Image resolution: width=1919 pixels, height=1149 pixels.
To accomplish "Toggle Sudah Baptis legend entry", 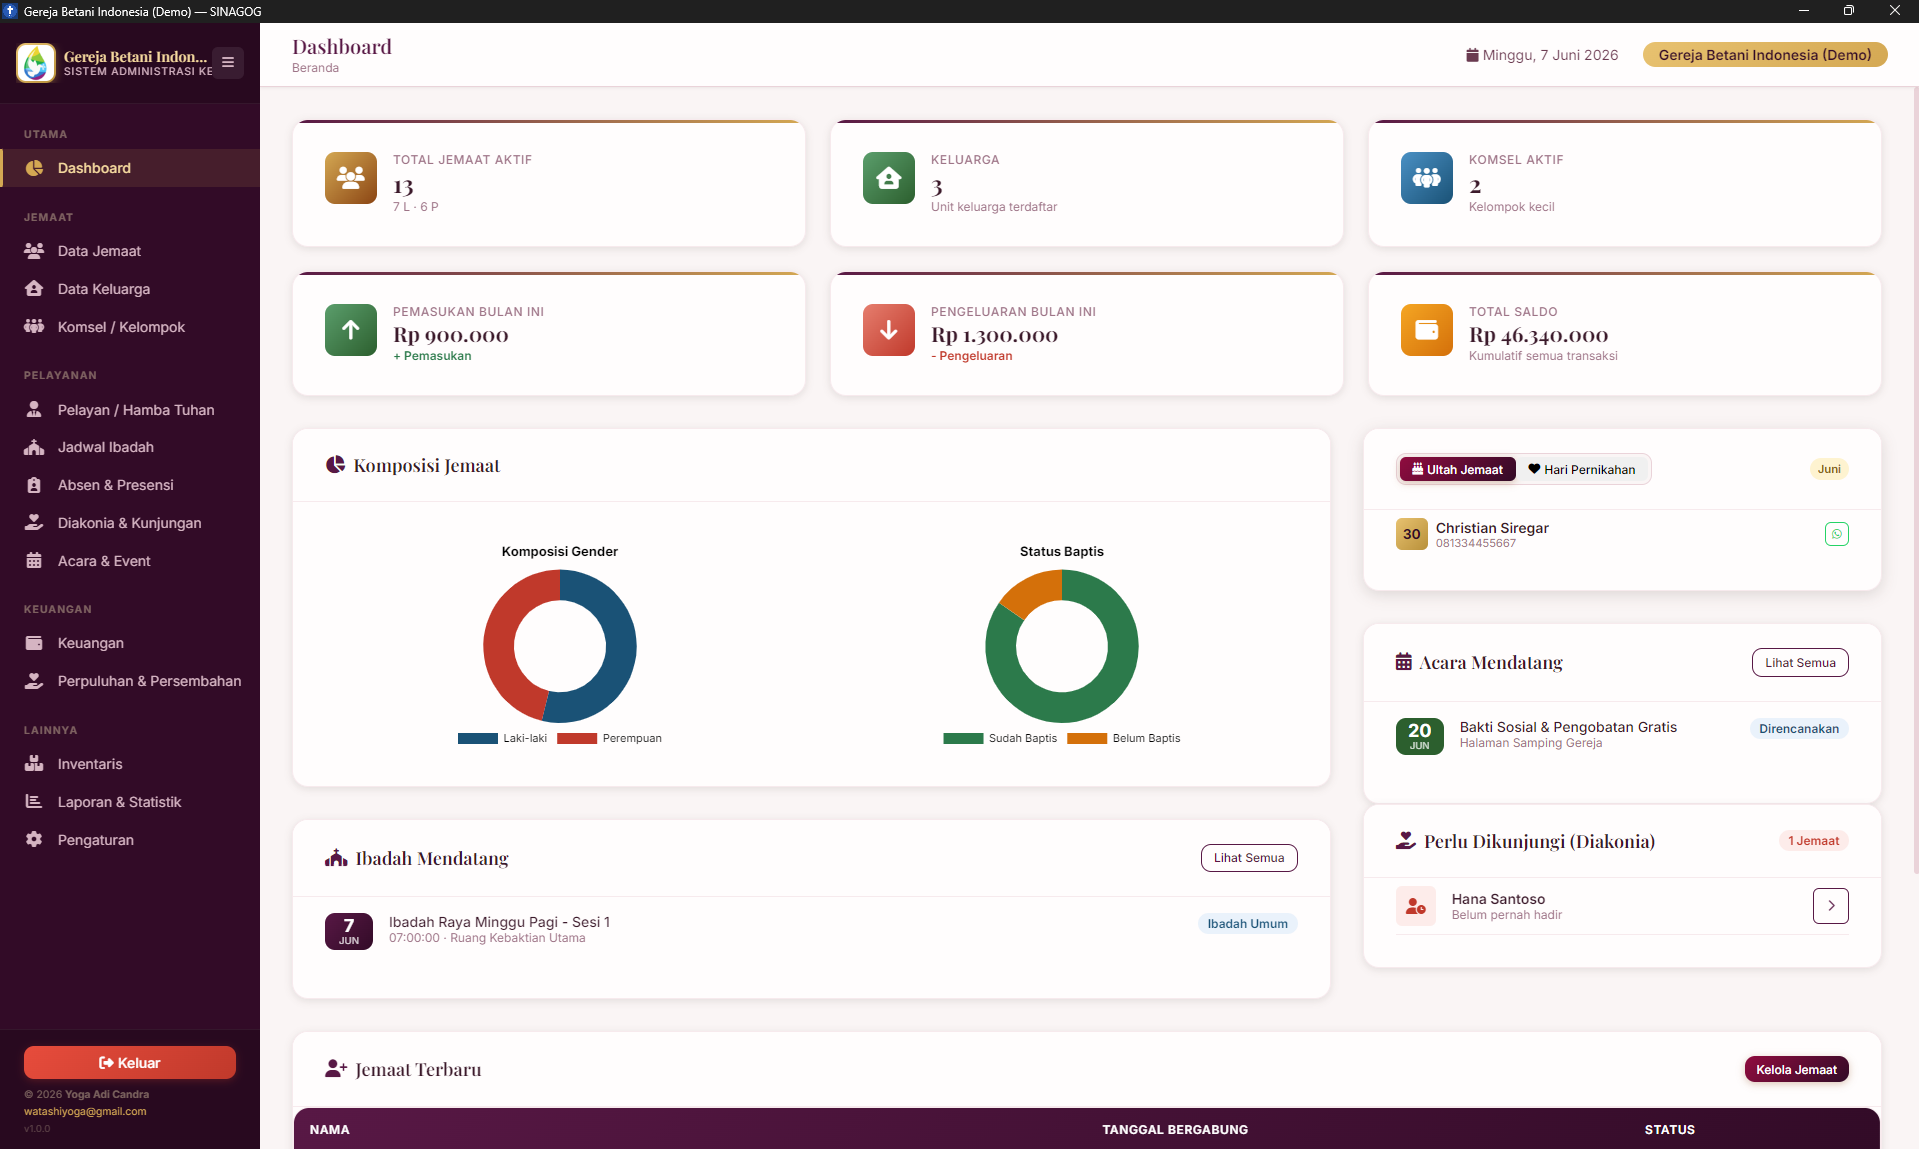I will [1000, 738].
